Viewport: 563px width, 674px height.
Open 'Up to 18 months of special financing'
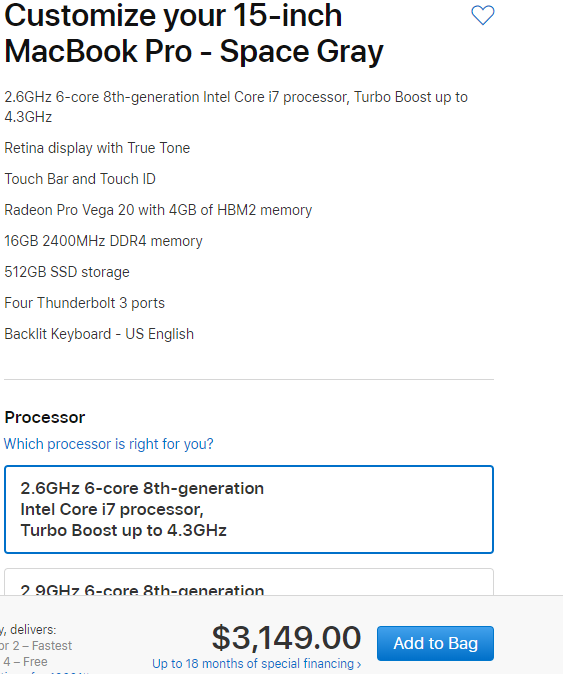pyautogui.click(x=257, y=664)
